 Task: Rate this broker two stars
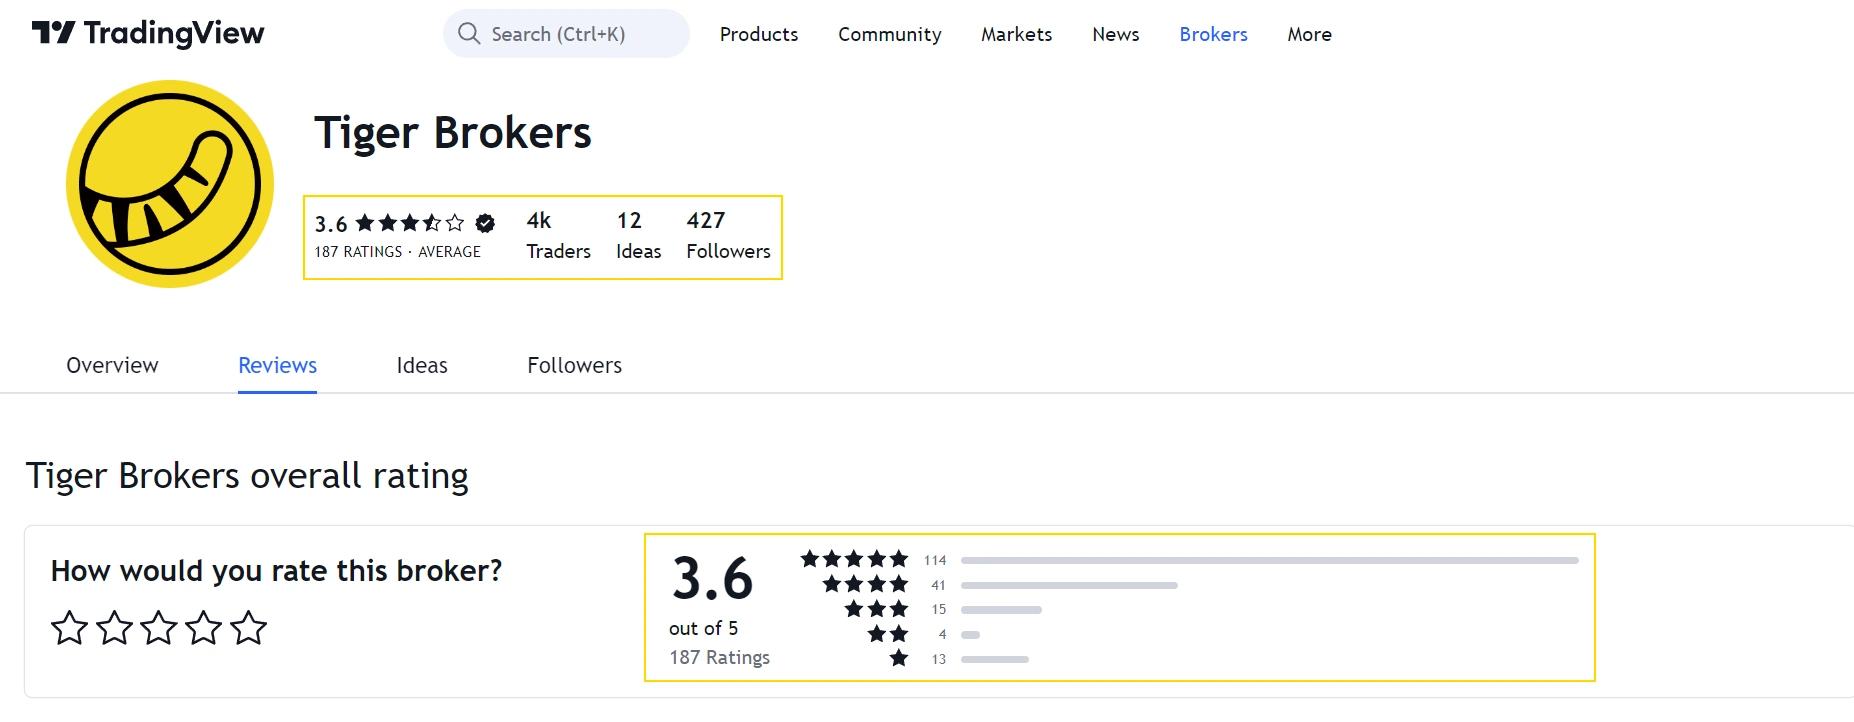(114, 628)
